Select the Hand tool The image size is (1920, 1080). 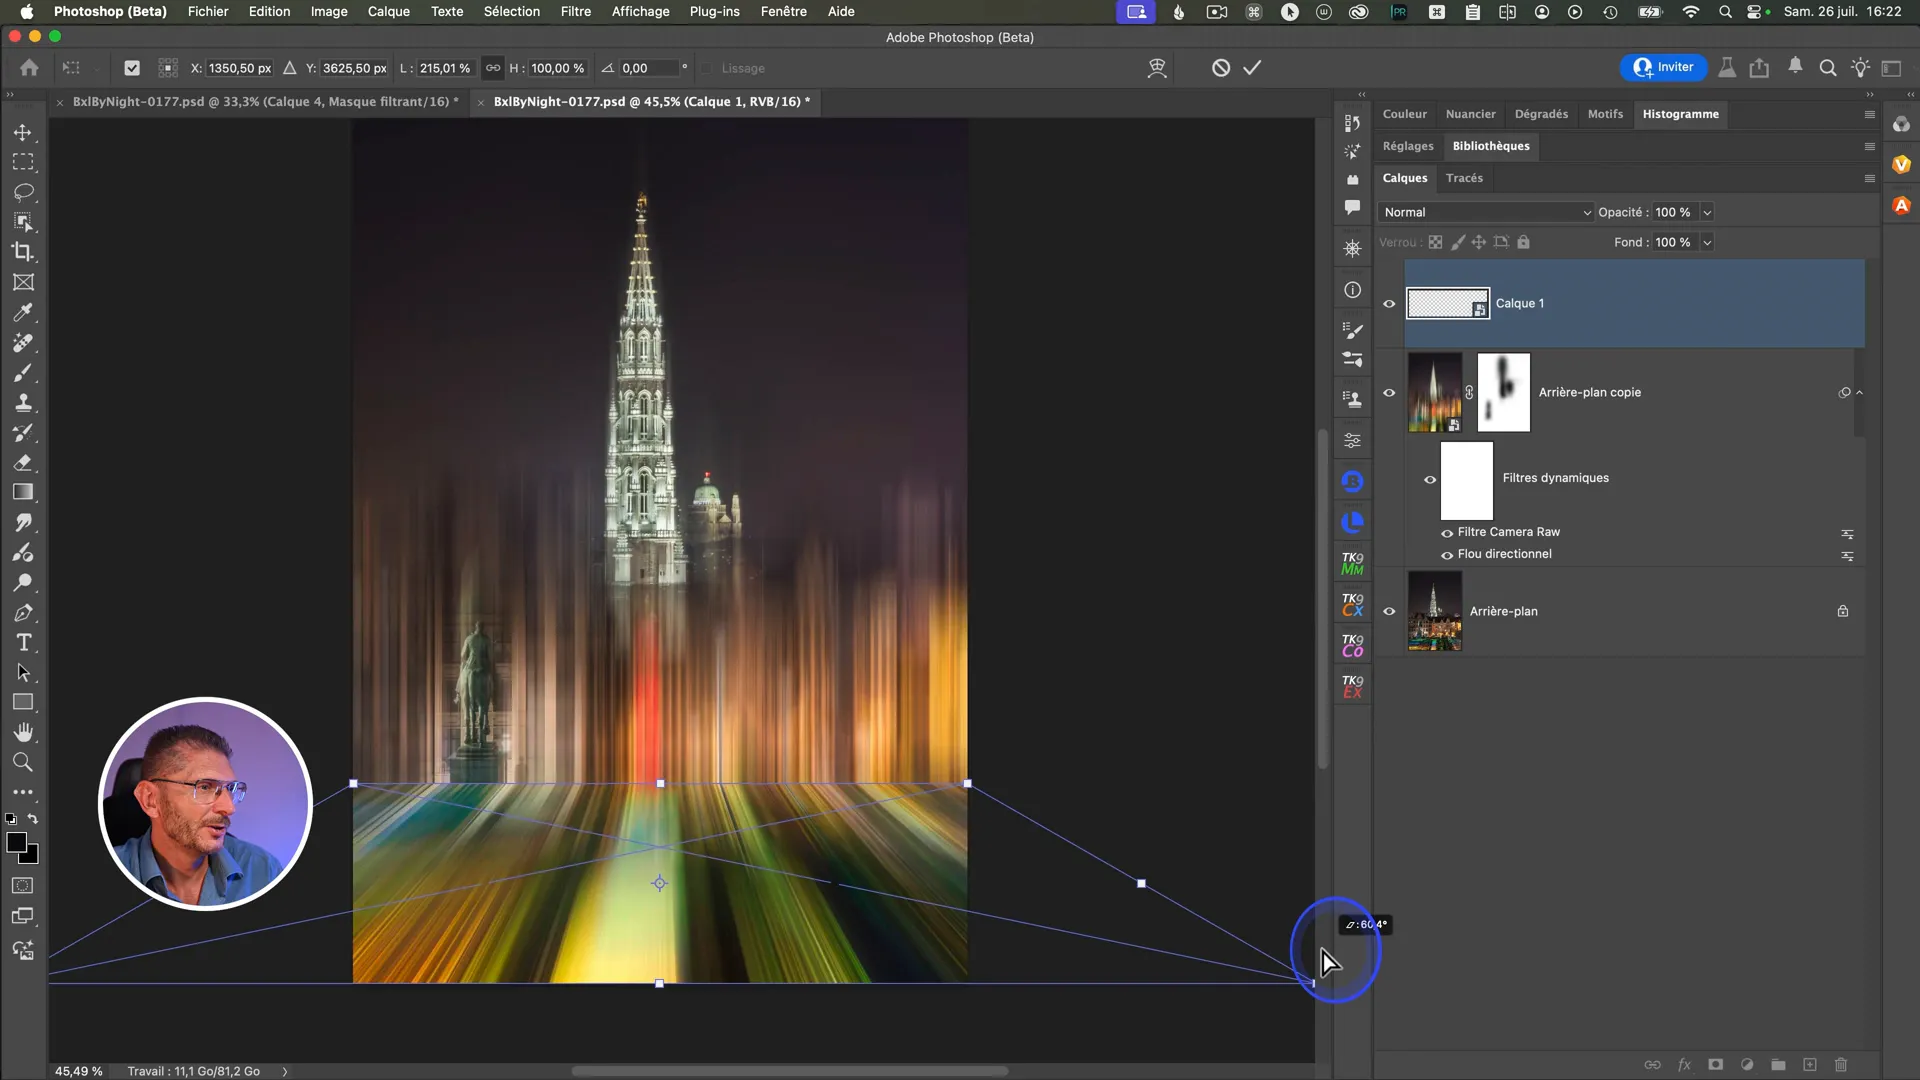(x=23, y=732)
